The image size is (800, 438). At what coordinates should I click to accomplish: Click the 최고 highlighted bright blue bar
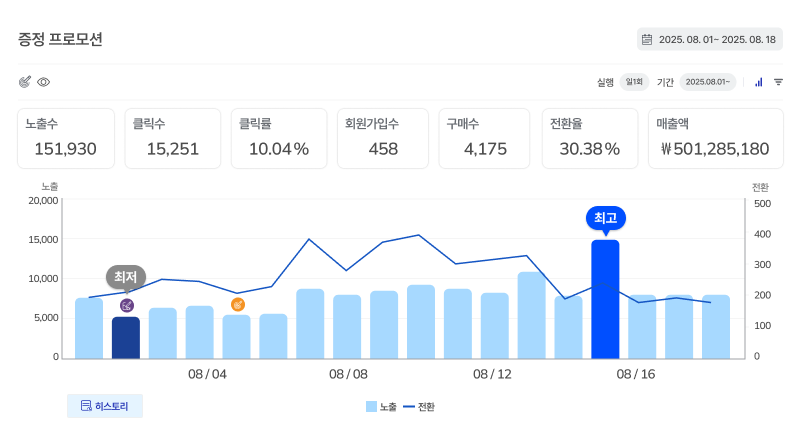[x=605, y=298]
